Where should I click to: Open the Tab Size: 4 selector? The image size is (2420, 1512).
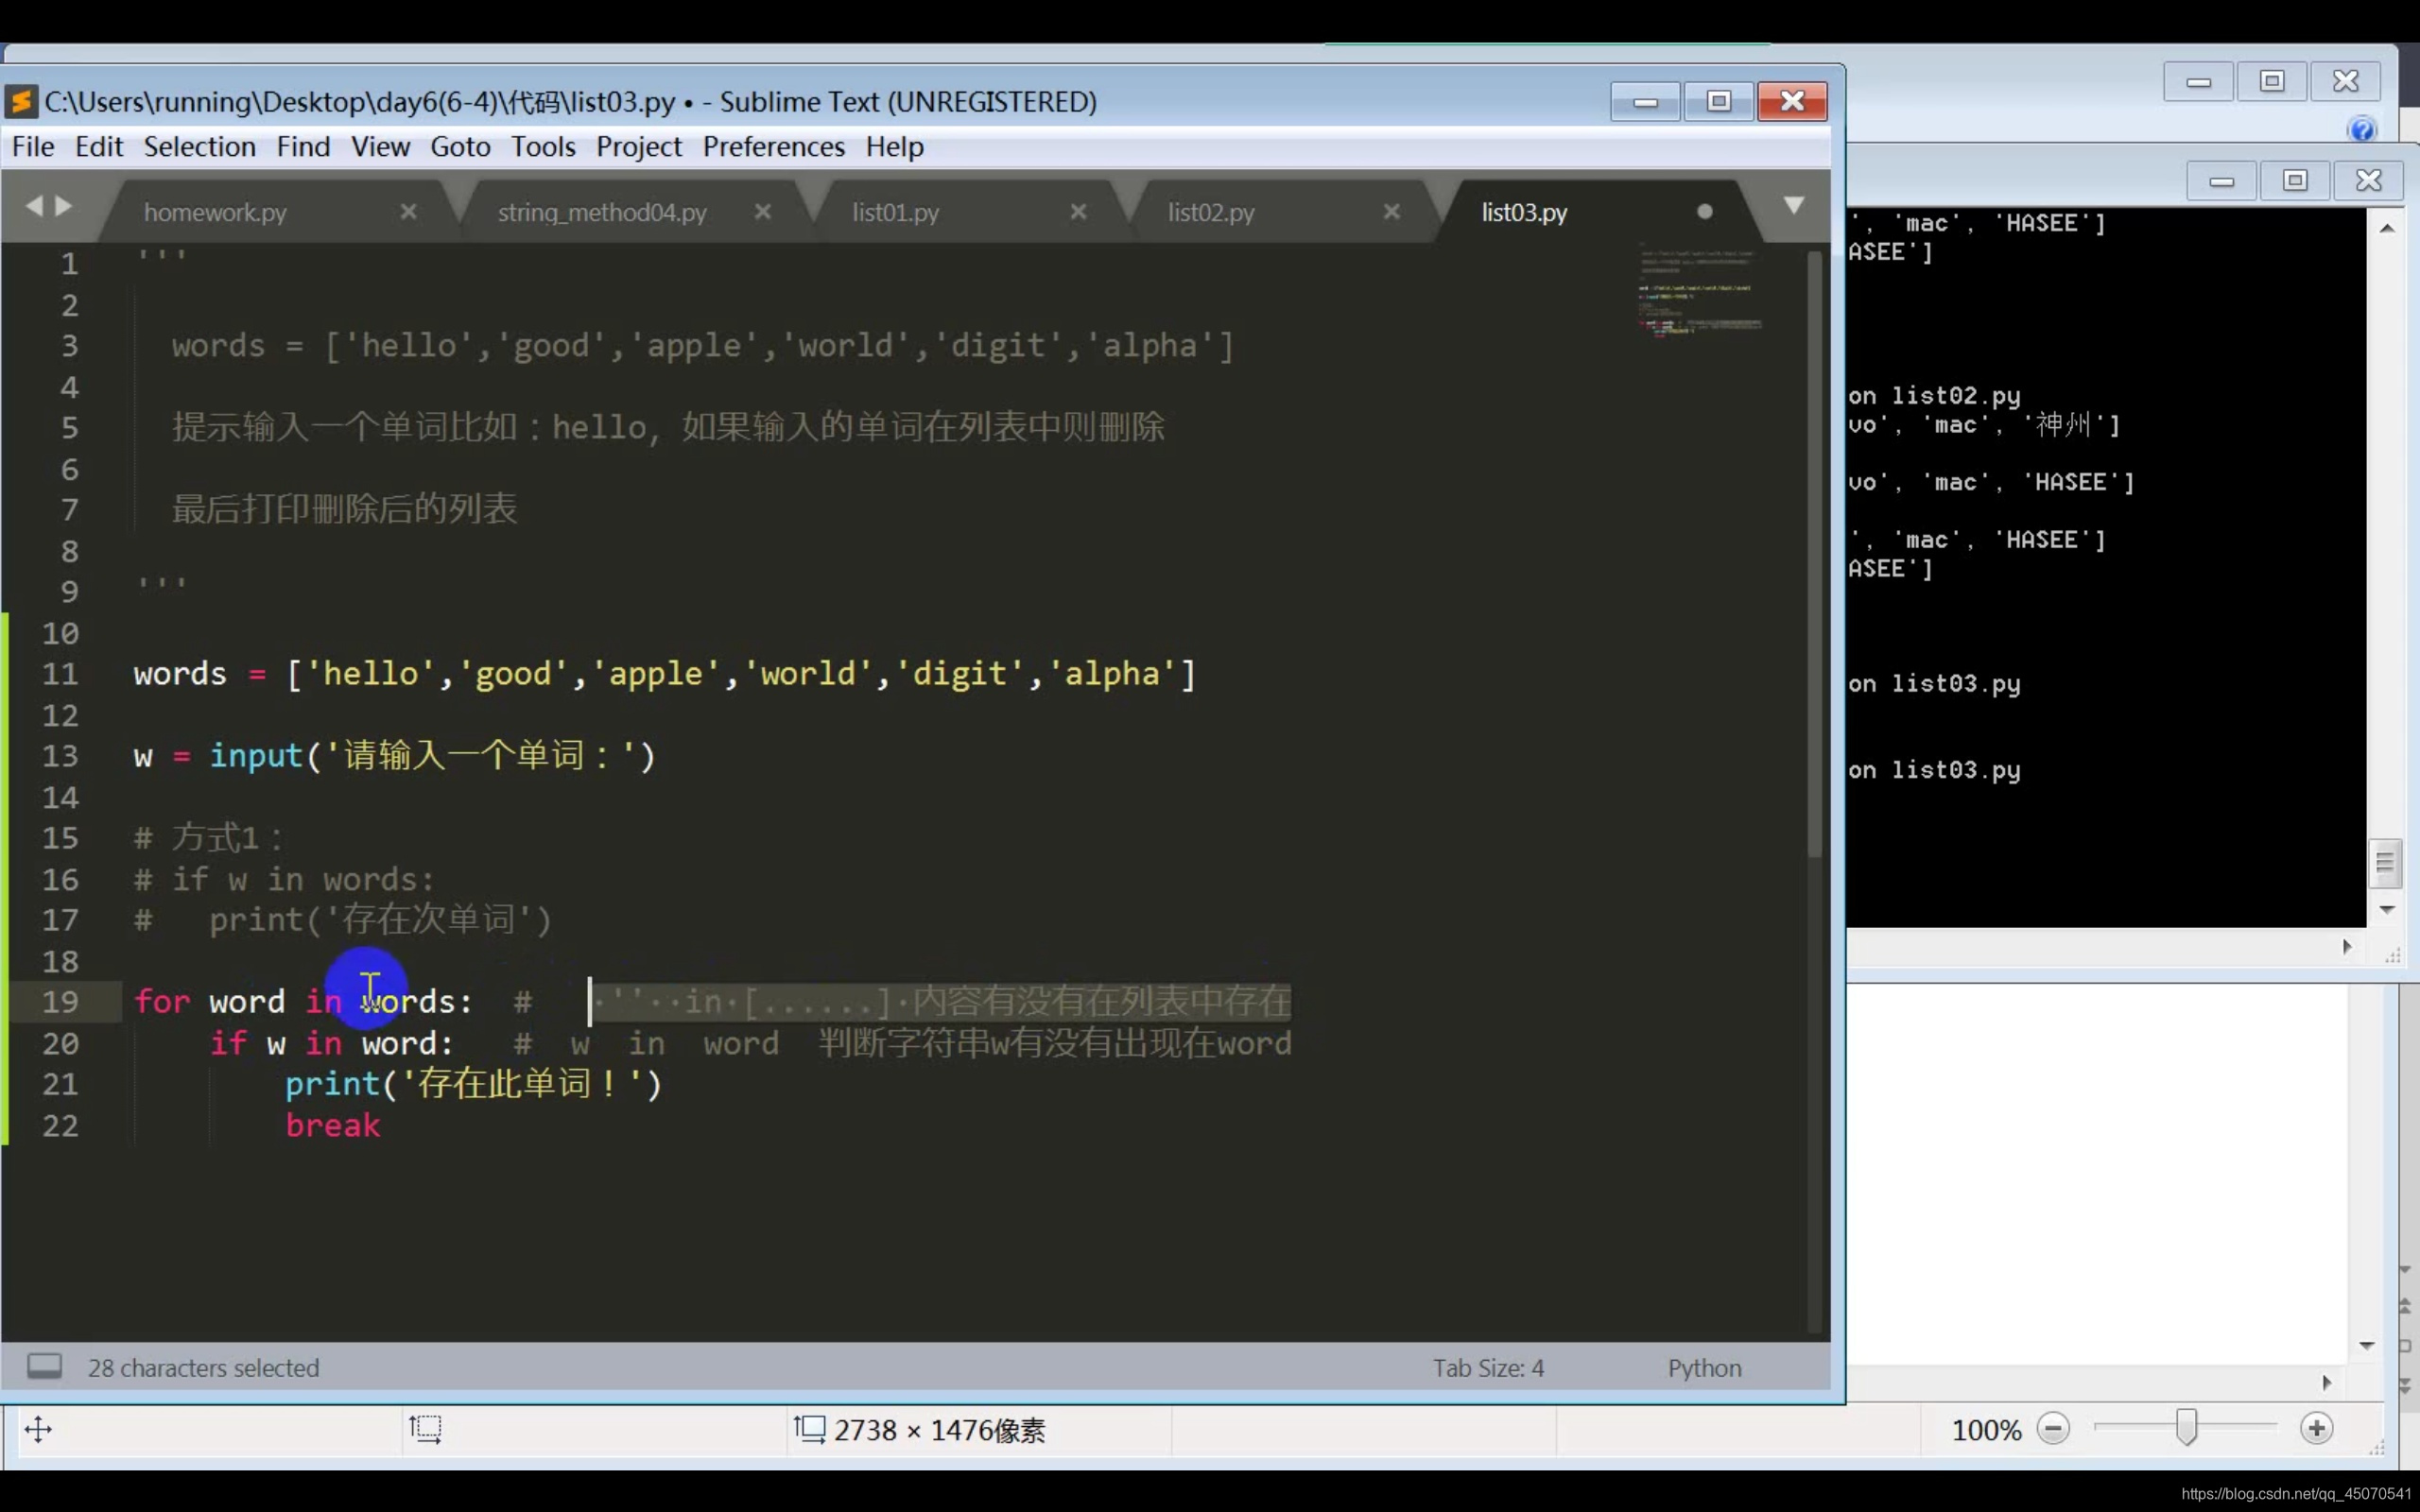click(x=1487, y=1367)
